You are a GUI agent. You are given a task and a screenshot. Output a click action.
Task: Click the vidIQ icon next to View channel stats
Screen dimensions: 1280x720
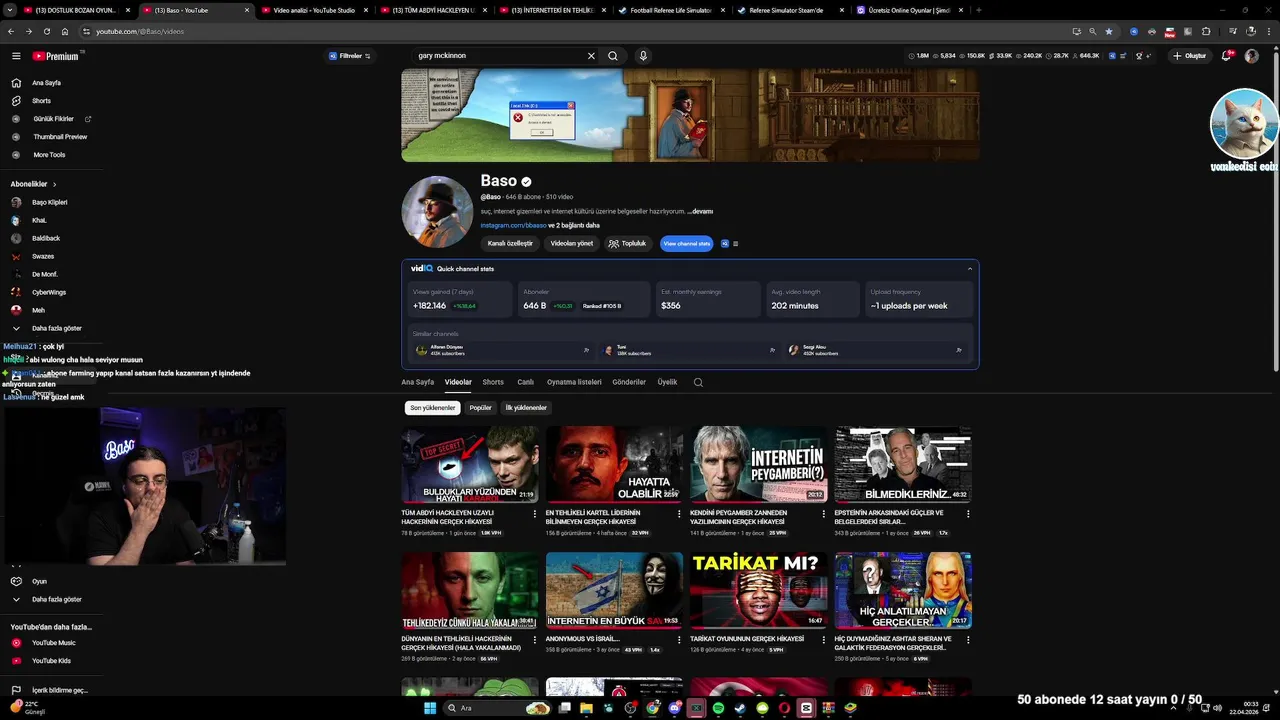pyautogui.click(x=725, y=243)
